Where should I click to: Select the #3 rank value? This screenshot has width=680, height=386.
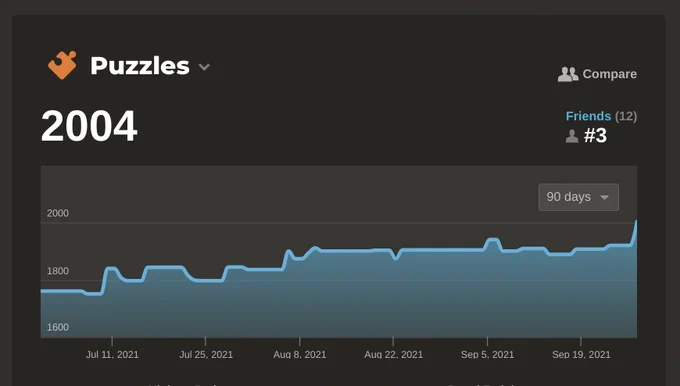coord(595,135)
